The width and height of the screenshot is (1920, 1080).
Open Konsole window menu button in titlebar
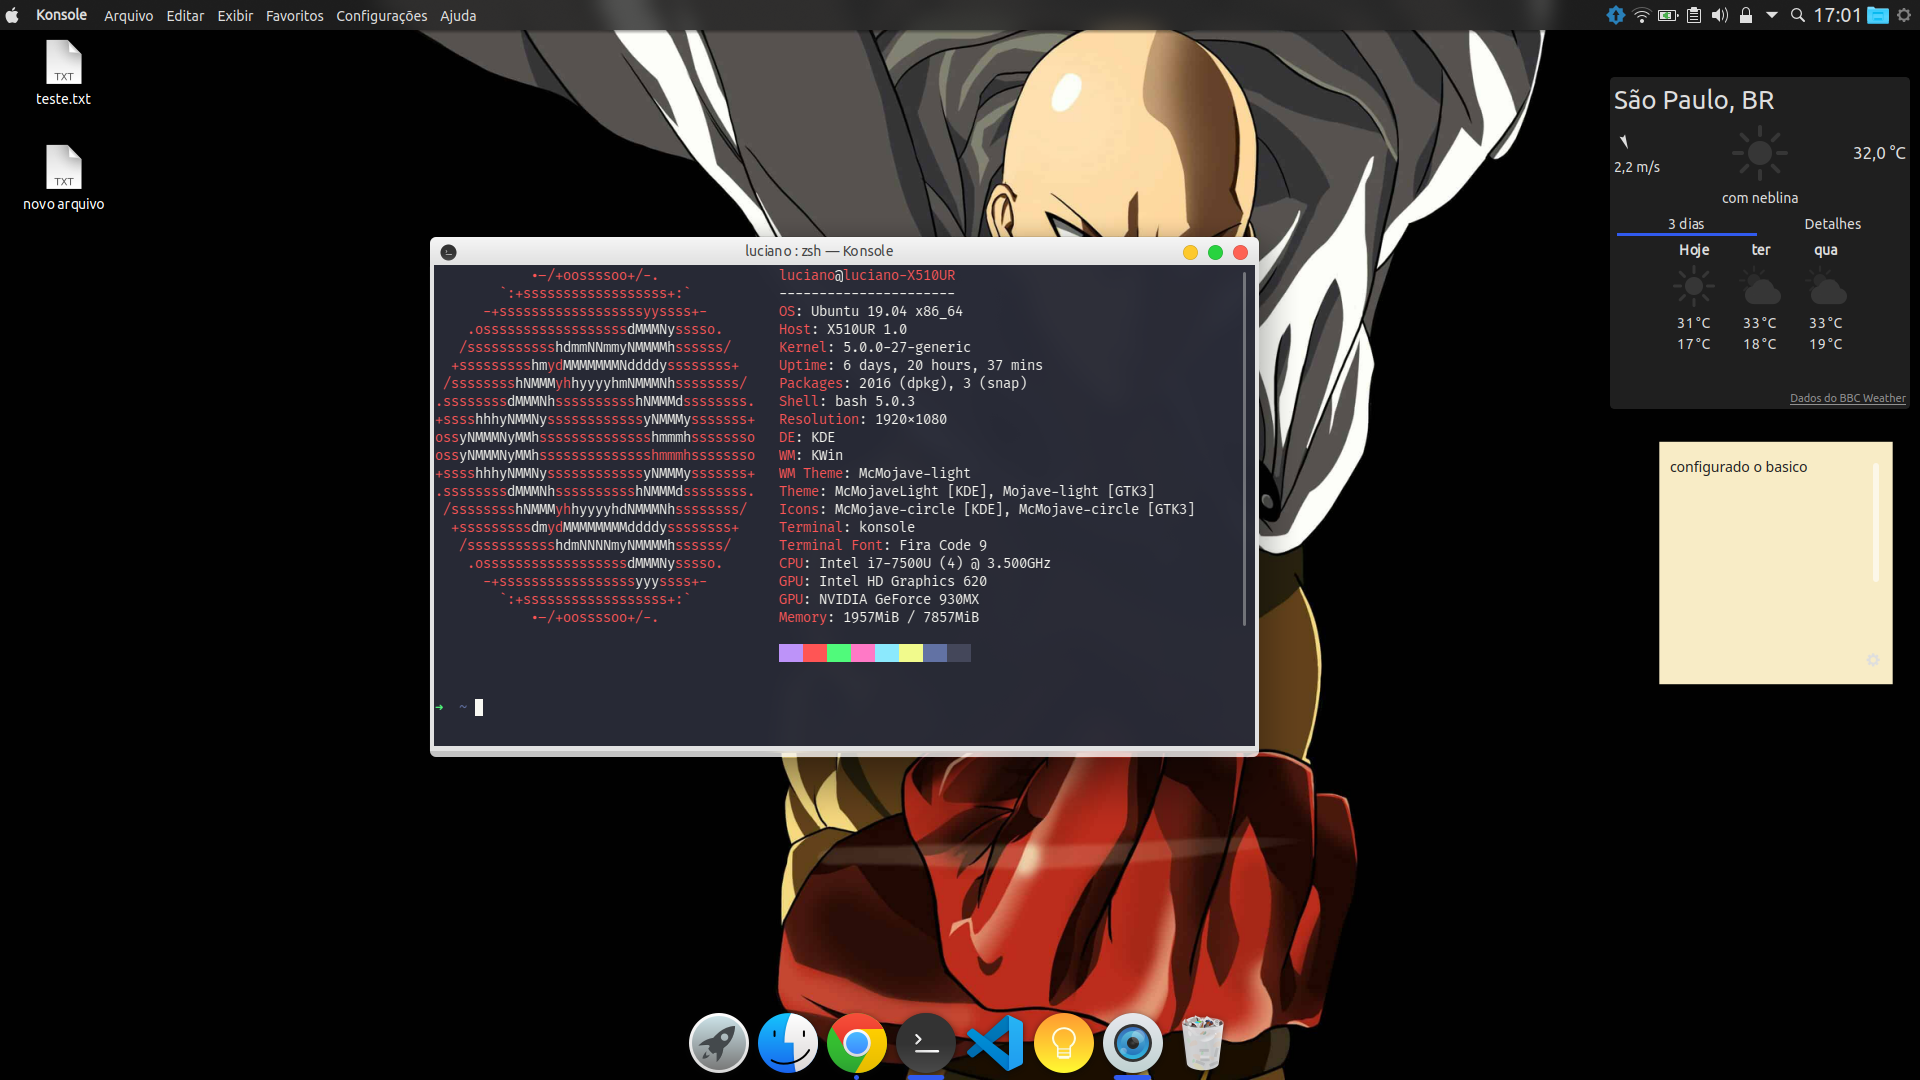448,252
